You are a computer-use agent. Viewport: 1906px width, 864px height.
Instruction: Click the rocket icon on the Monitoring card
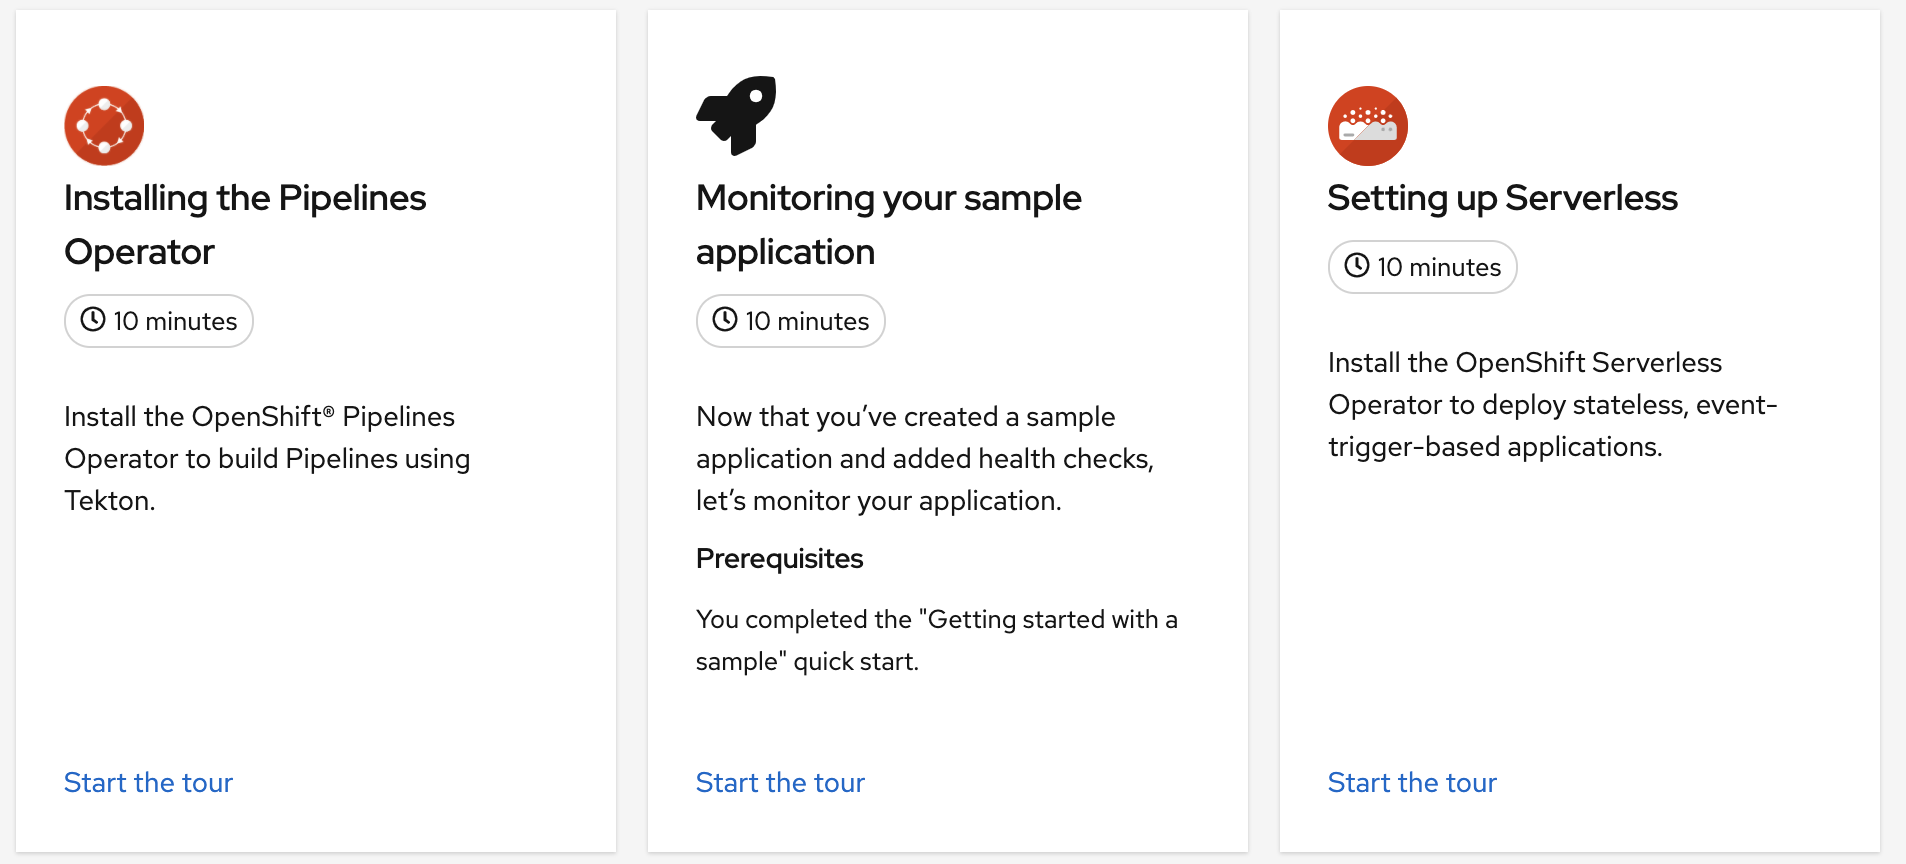(x=736, y=115)
